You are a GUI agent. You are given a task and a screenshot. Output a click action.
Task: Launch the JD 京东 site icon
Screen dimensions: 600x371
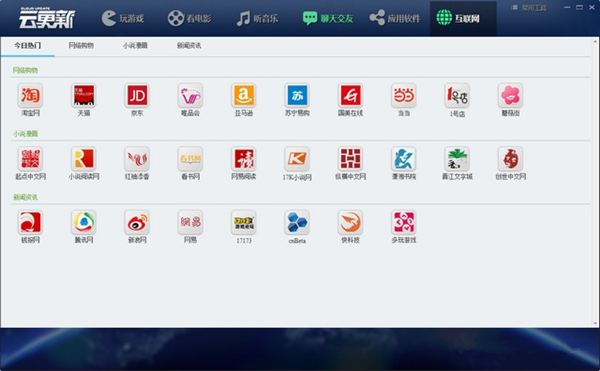pos(137,95)
